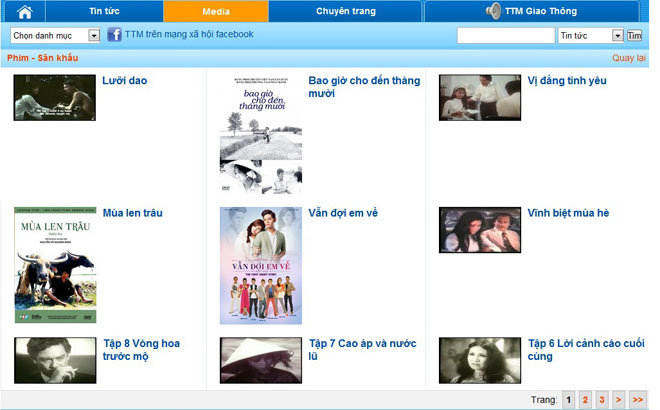The width and height of the screenshot is (660, 410).
Task: Go to page 2
Action: (x=585, y=400)
